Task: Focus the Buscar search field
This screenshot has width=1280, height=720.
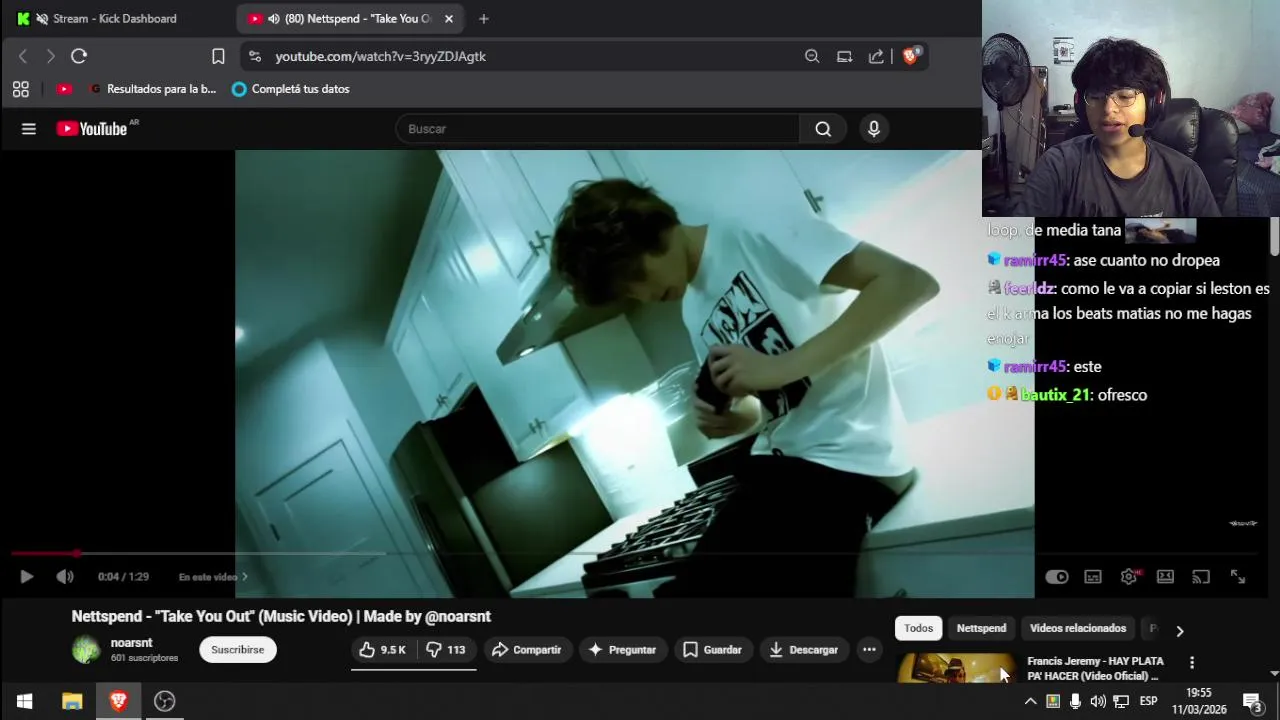Action: 598,129
